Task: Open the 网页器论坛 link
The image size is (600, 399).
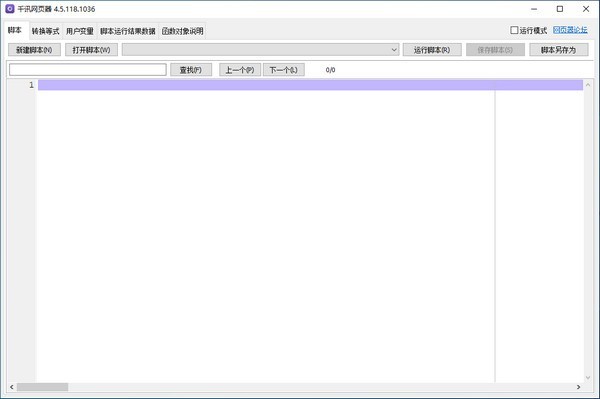Action: (x=570, y=30)
